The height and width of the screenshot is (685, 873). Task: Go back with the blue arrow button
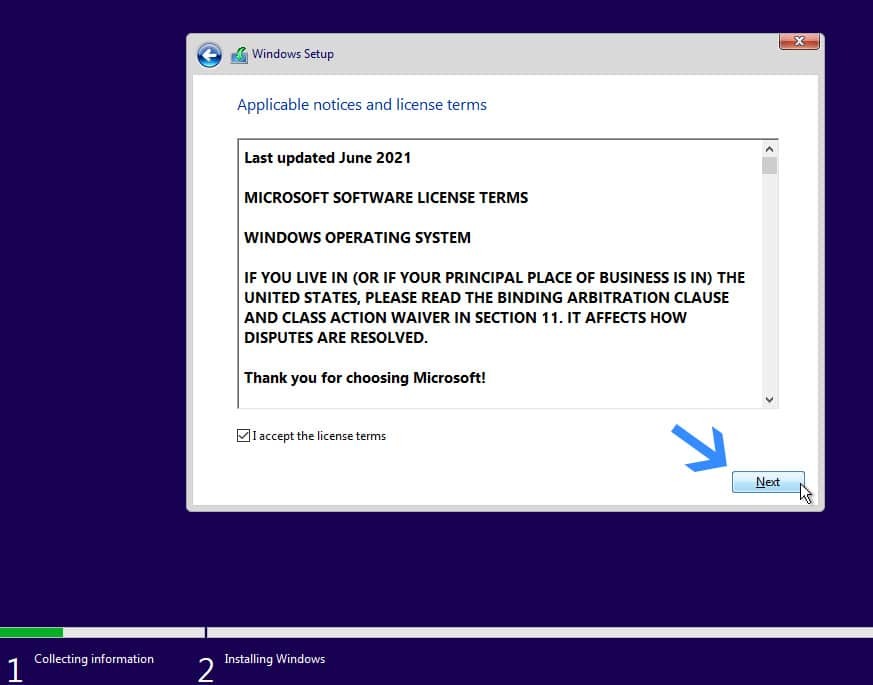pyautogui.click(x=209, y=55)
